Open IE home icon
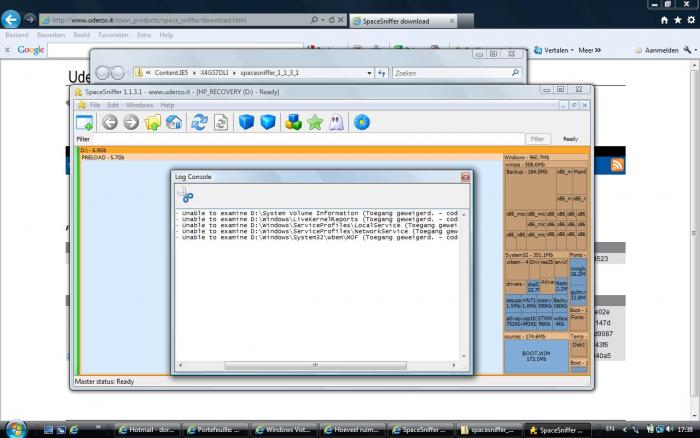The image size is (700, 438). tap(664, 20)
